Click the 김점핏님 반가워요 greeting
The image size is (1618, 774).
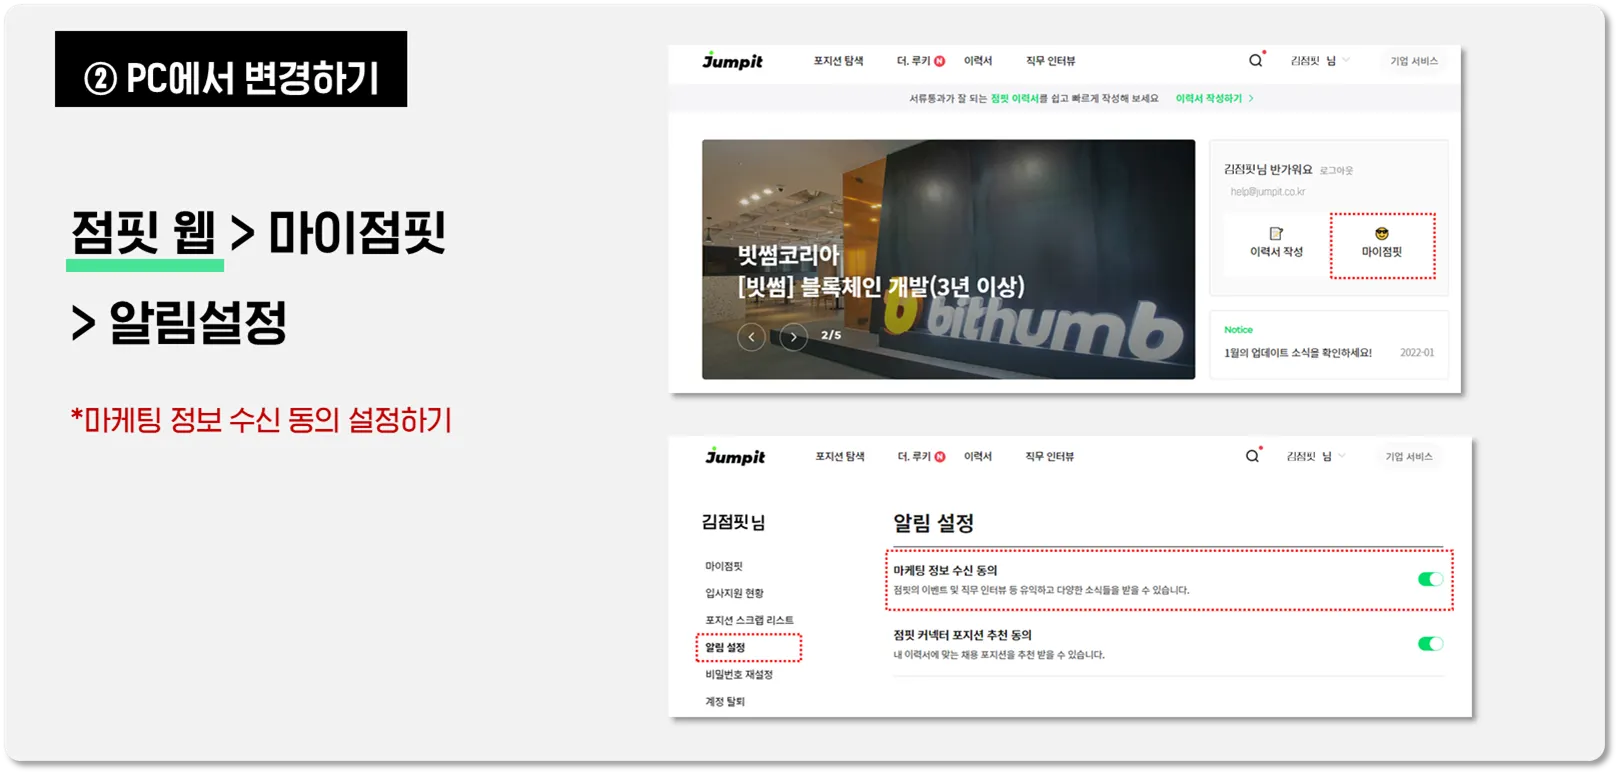click(1268, 170)
